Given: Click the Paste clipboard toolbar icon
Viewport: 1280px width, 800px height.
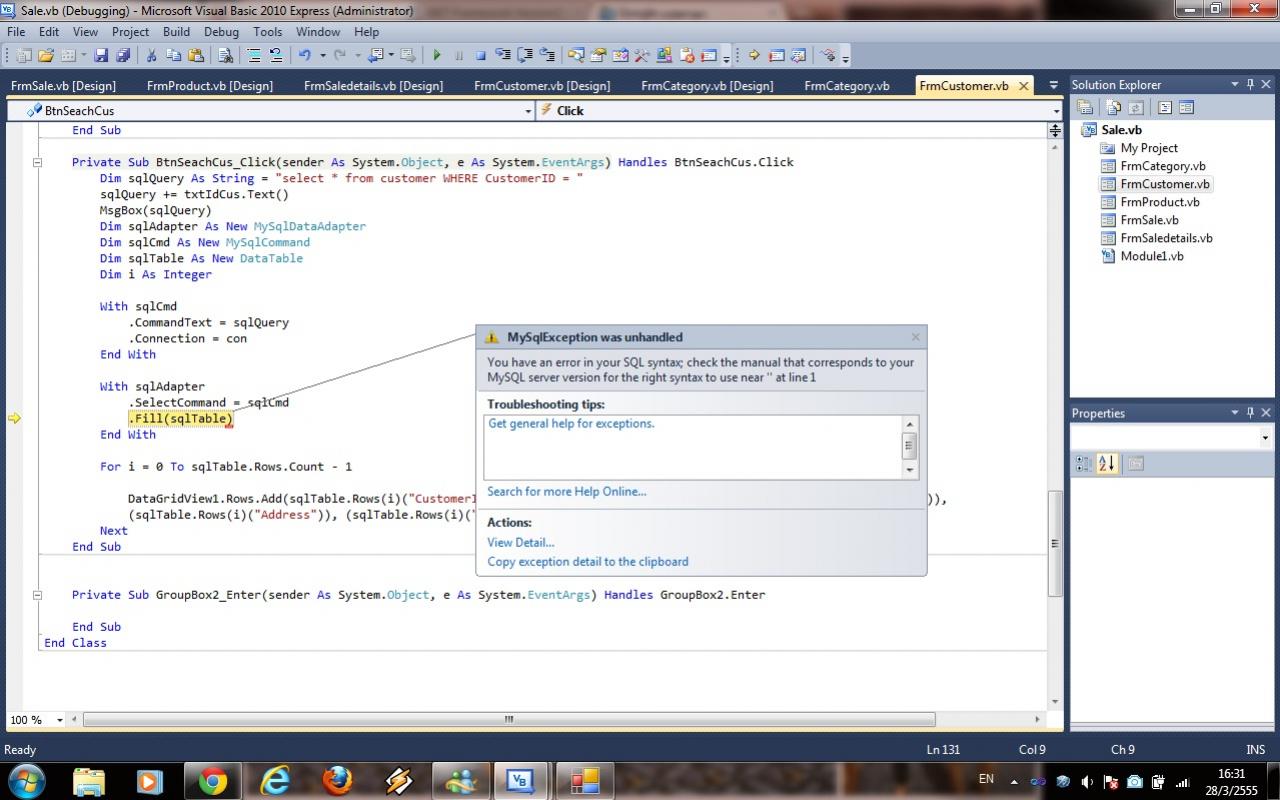Looking at the screenshot, I should 196,56.
